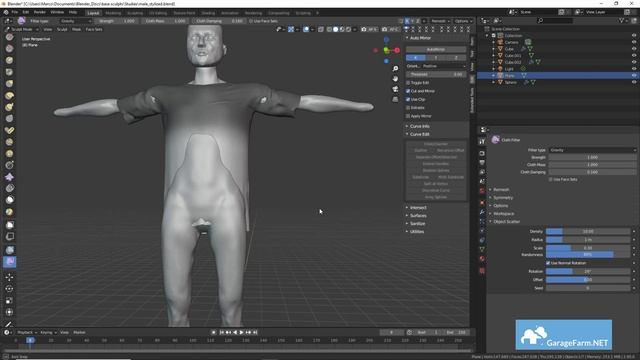Open the Modifiers wrench properties tab
This screenshot has height=360, width=640.
tap(482, 212)
